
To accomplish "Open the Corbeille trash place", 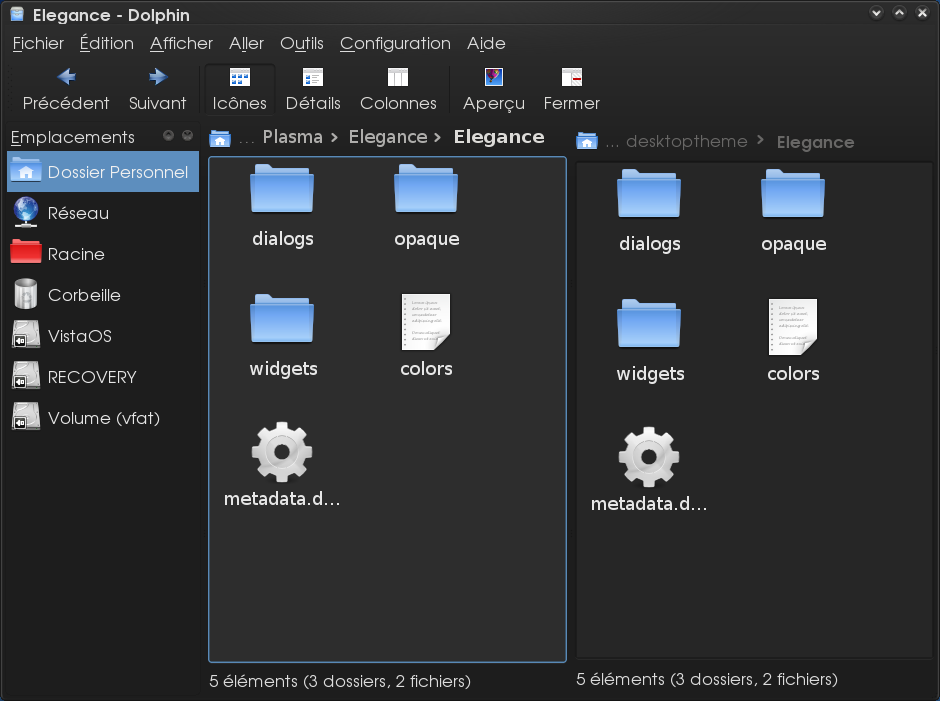I will pos(103,295).
